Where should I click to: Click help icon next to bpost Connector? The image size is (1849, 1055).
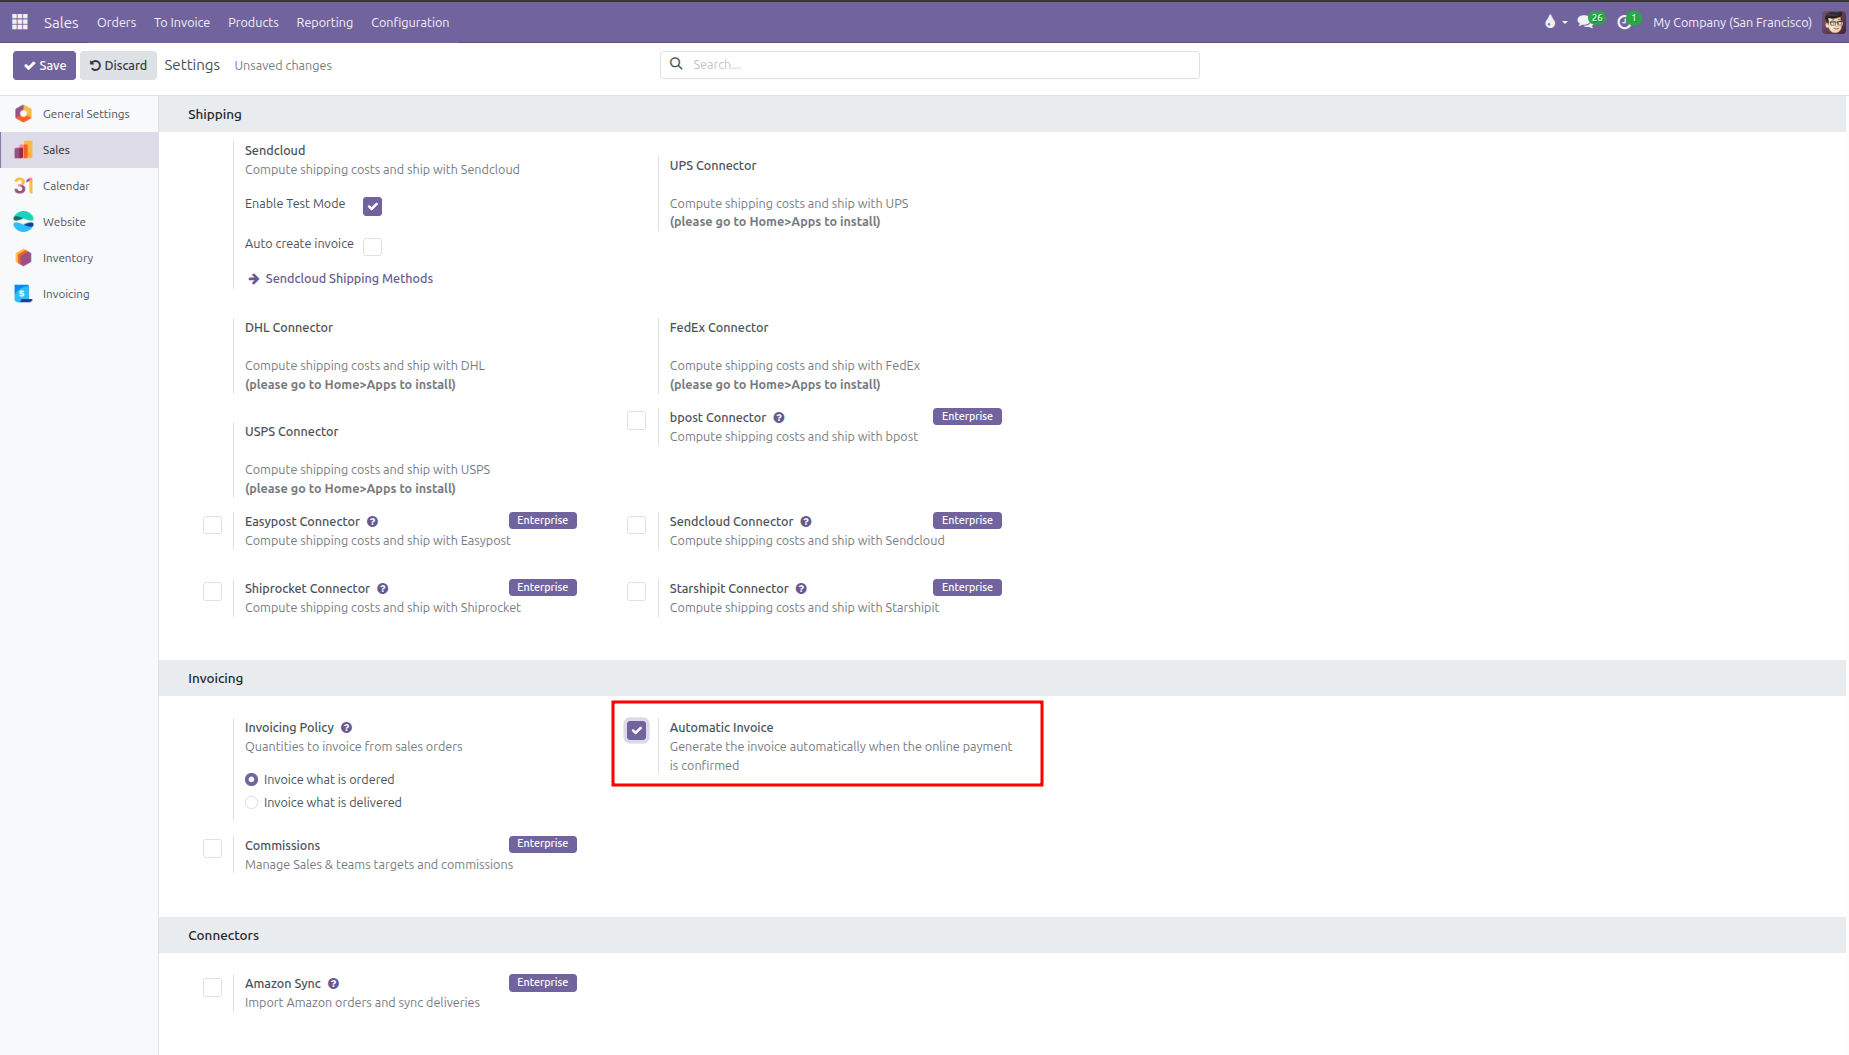pyautogui.click(x=779, y=418)
